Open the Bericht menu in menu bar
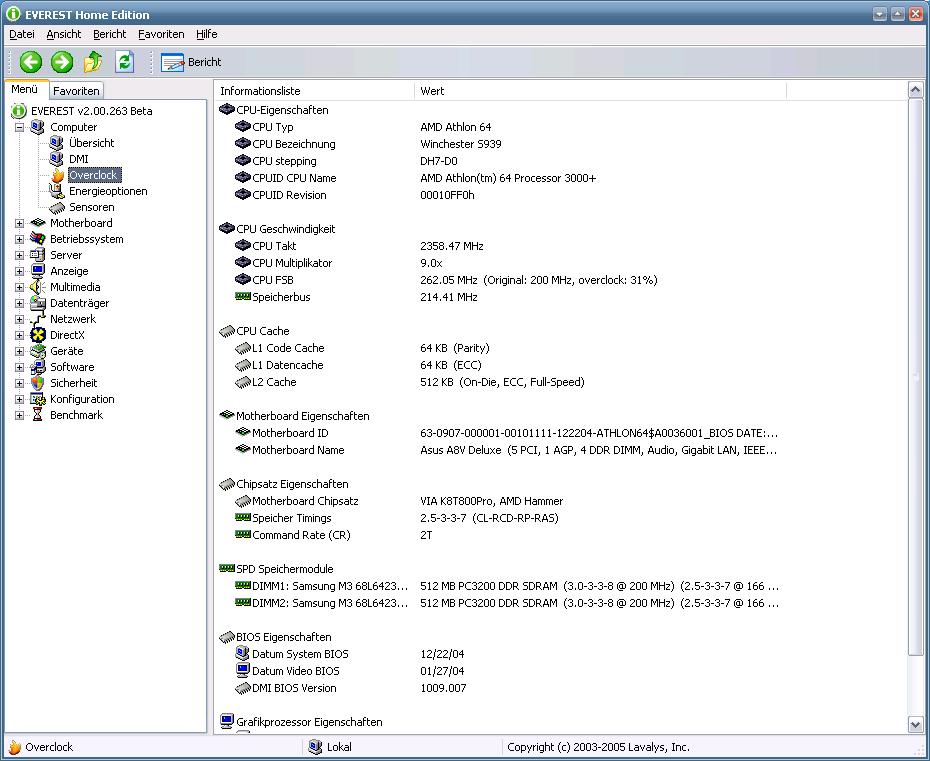Viewport: 930px width, 761px height. (x=110, y=34)
